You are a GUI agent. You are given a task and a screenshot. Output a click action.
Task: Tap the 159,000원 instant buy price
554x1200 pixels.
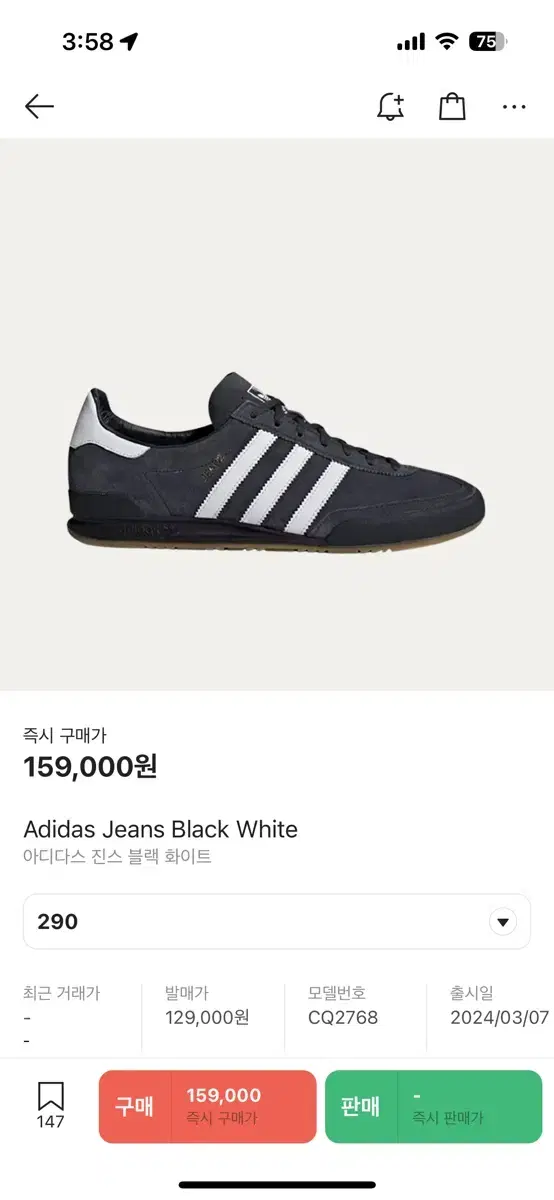click(x=90, y=767)
